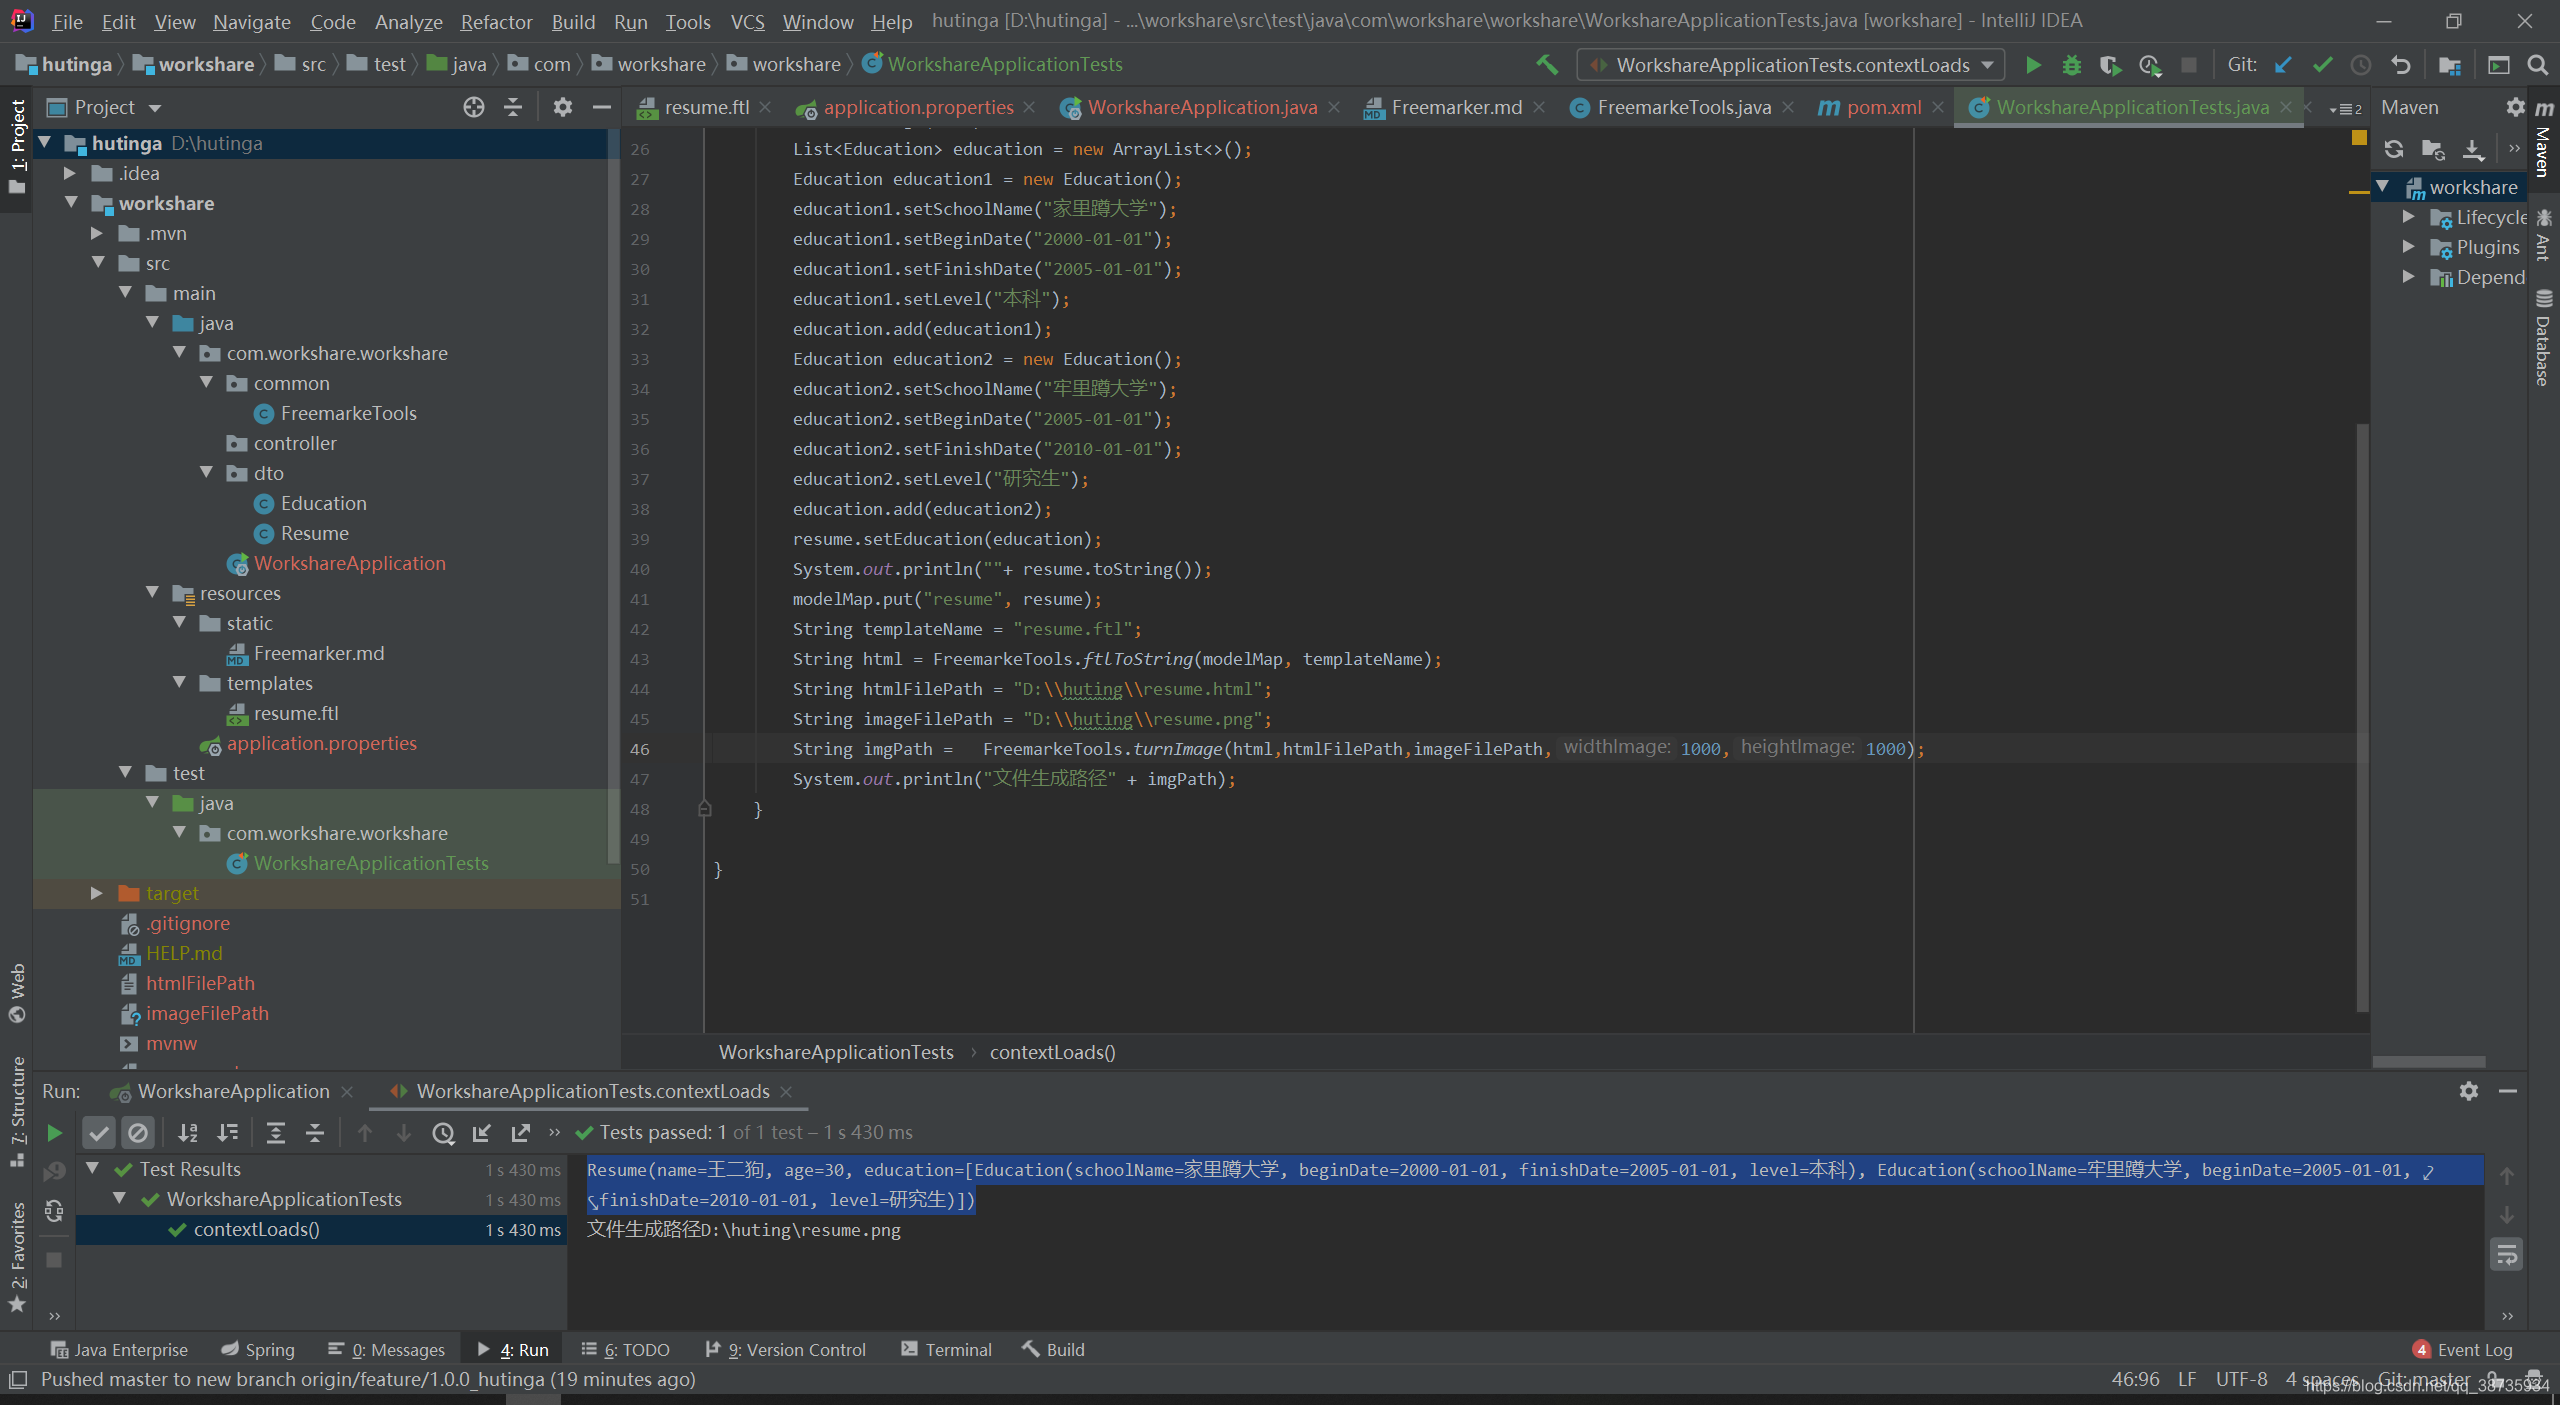This screenshot has width=2560, height=1405.
Task: Toggle the Ant sidebar tool window
Action: tap(2544, 236)
